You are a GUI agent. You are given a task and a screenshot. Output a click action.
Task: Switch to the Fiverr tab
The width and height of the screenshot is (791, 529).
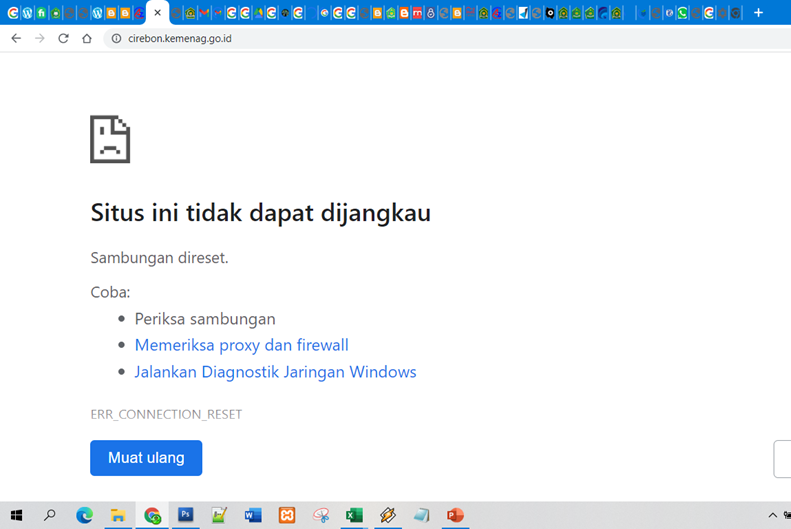coord(41,13)
